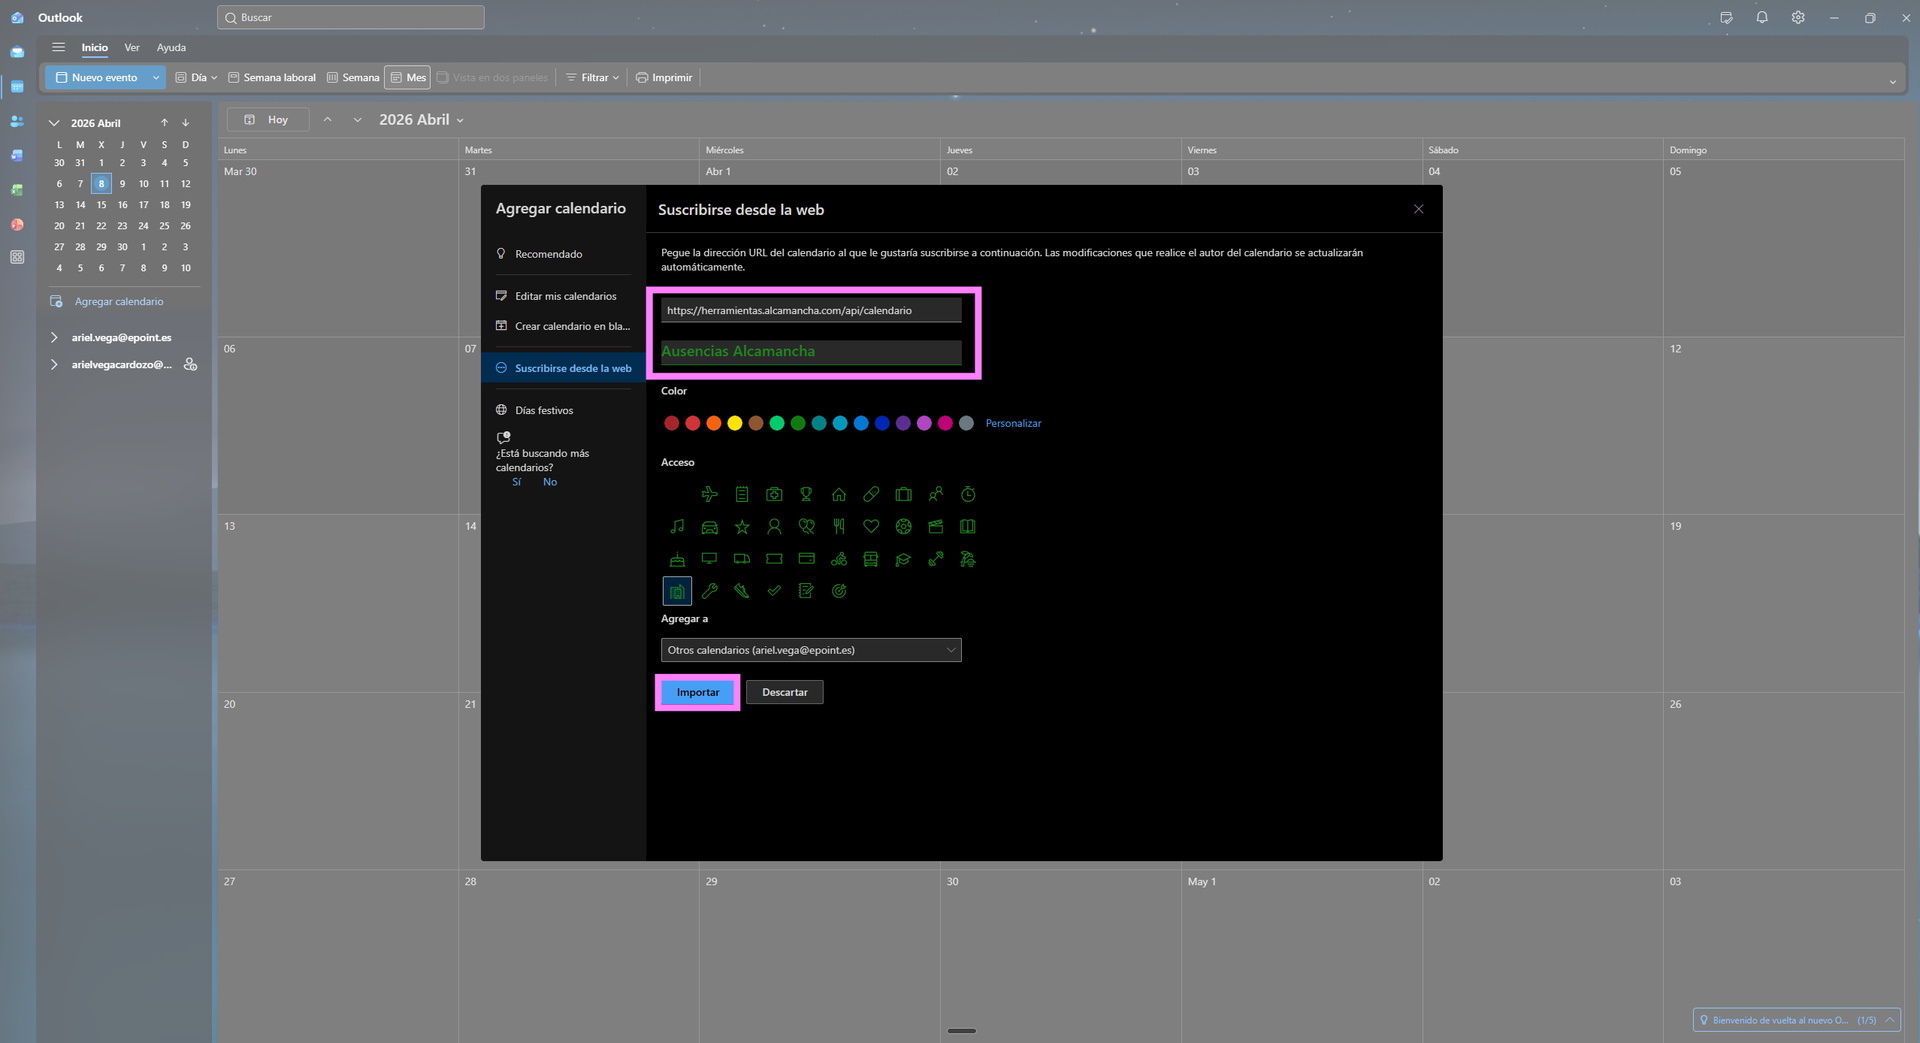The image size is (1920, 1043).
Task: Select the birthday cake calendar icon
Action: (677, 559)
